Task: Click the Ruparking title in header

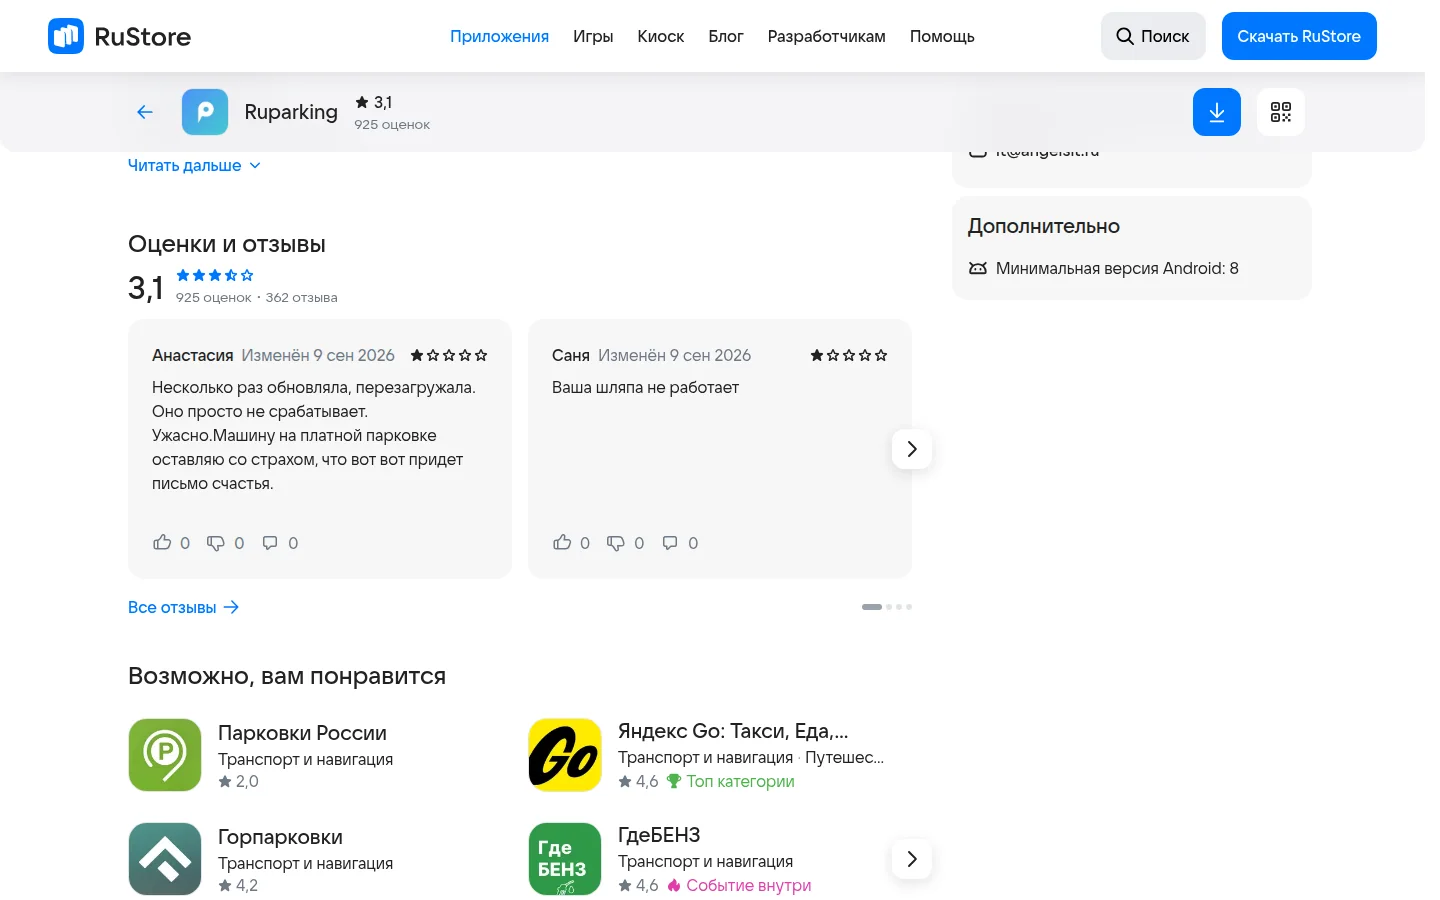Action: (291, 112)
